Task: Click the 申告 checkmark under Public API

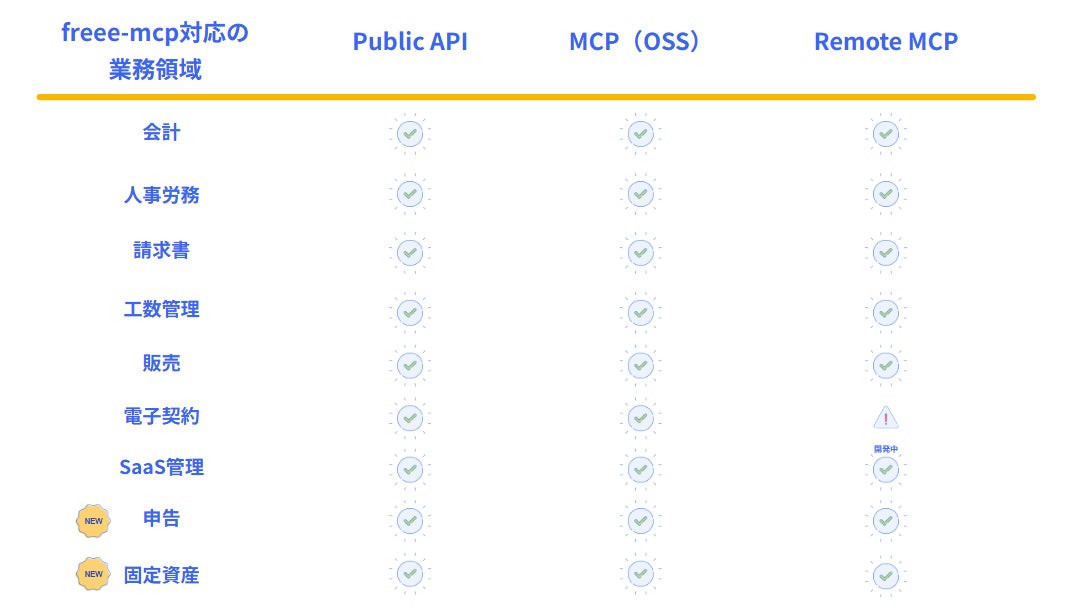Action: tap(410, 521)
